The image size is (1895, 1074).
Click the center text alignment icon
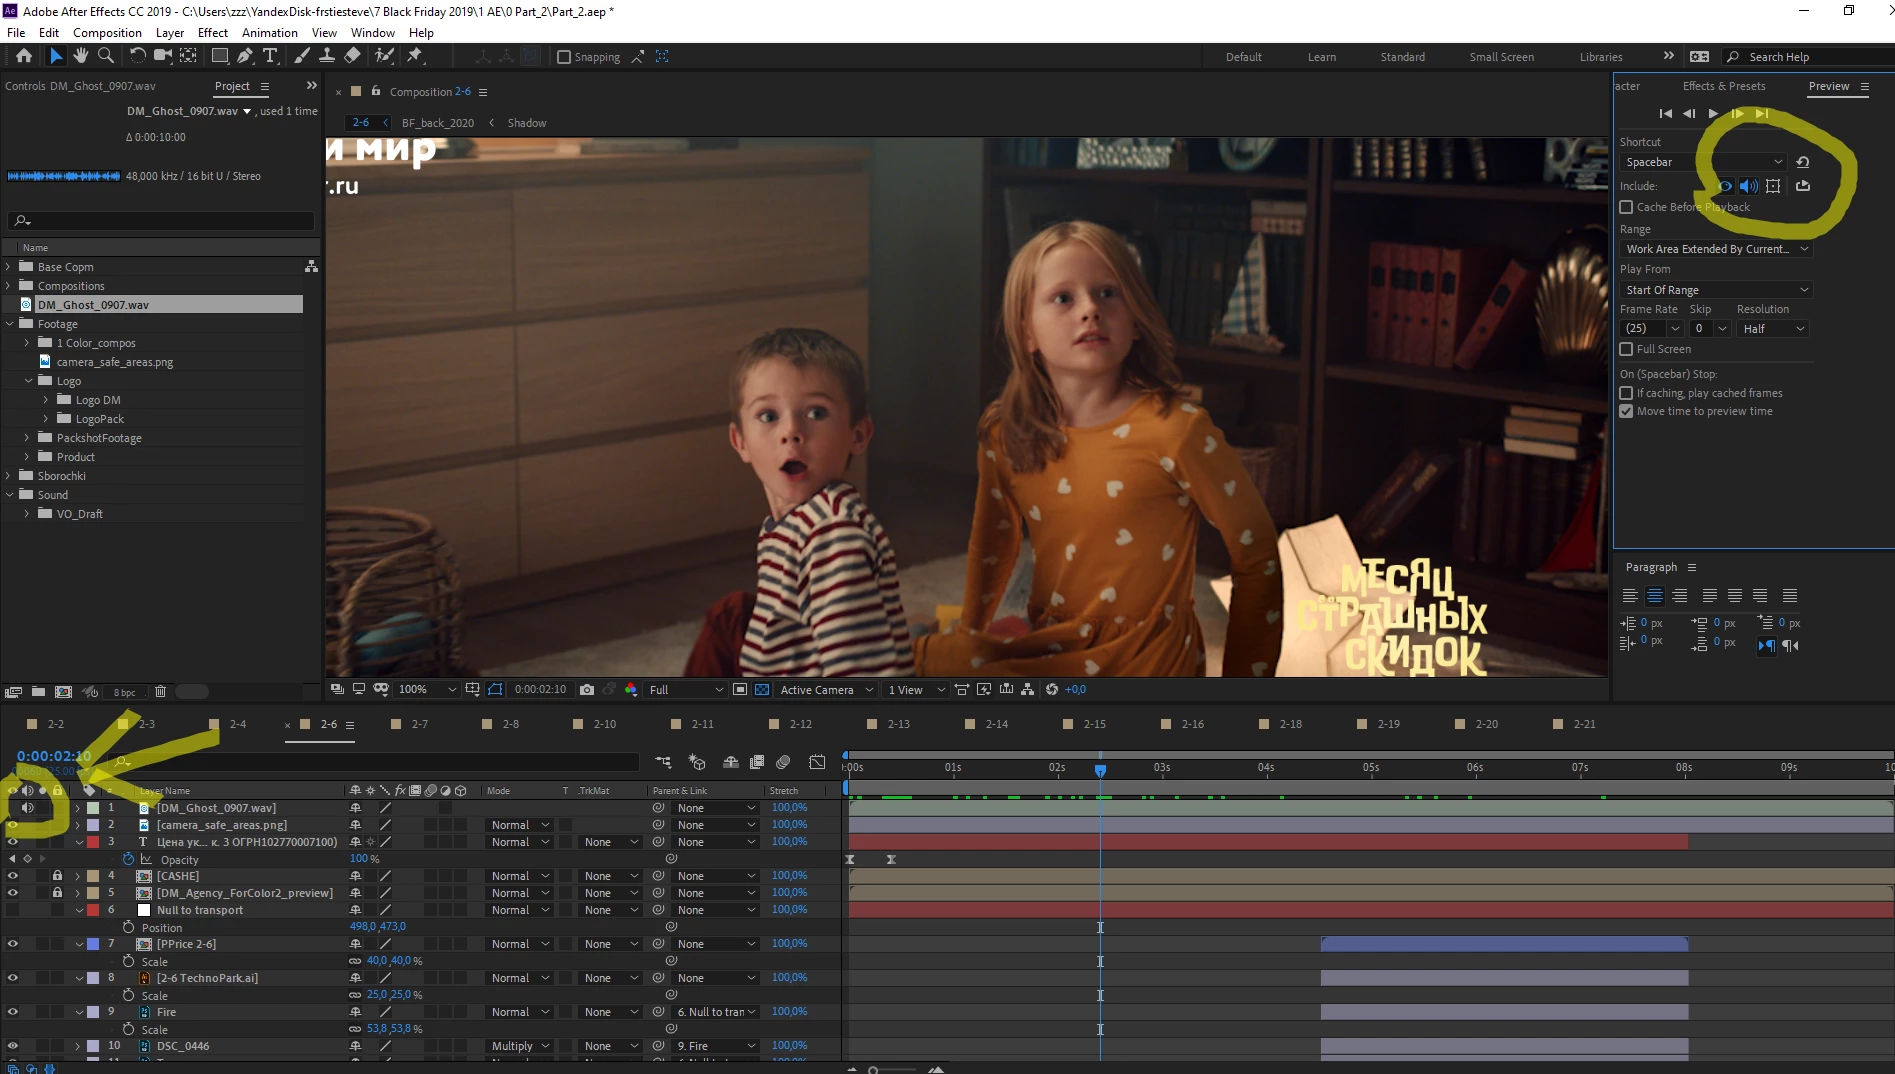1655,595
